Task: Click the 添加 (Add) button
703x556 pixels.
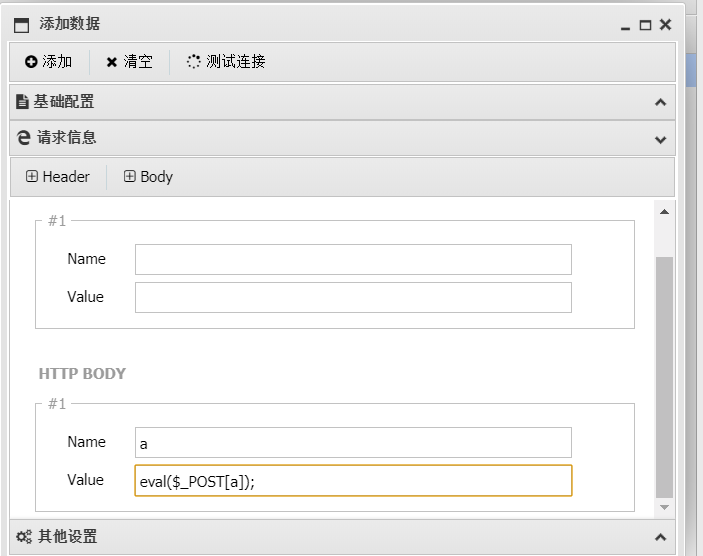Action: click(x=48, y=61)
